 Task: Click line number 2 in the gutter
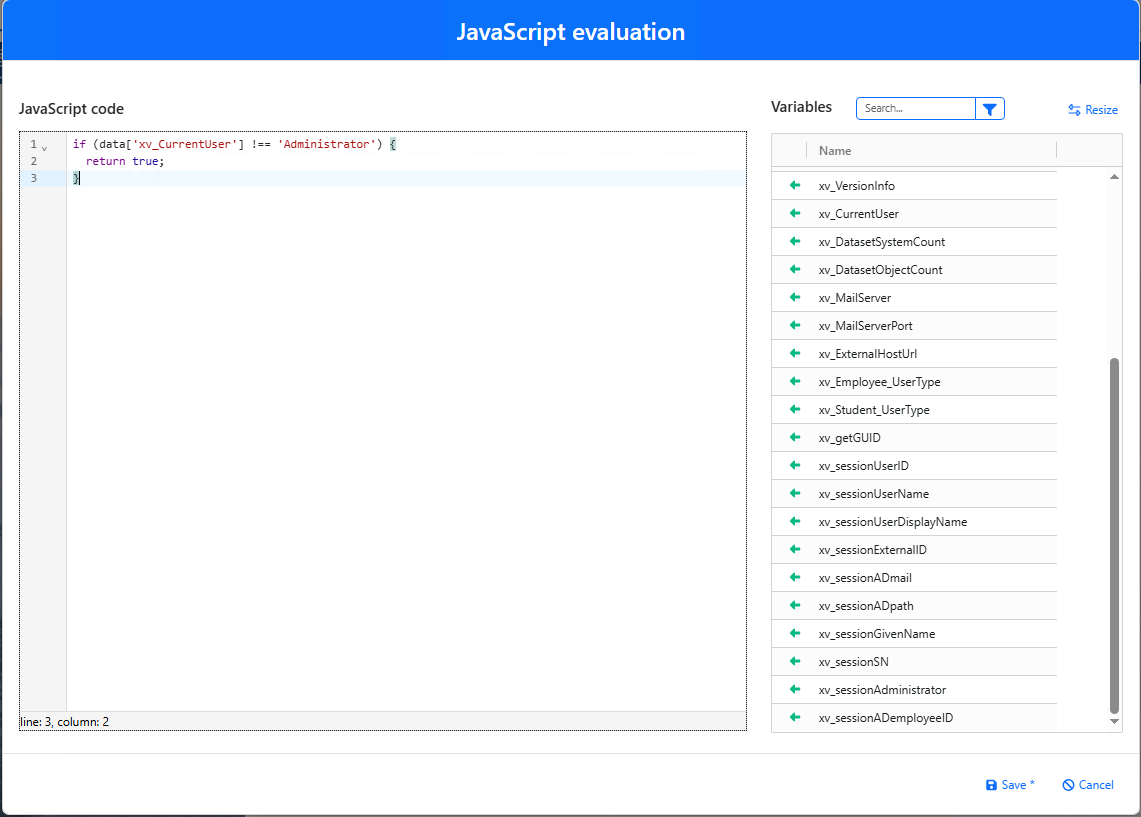pos(33,161)
